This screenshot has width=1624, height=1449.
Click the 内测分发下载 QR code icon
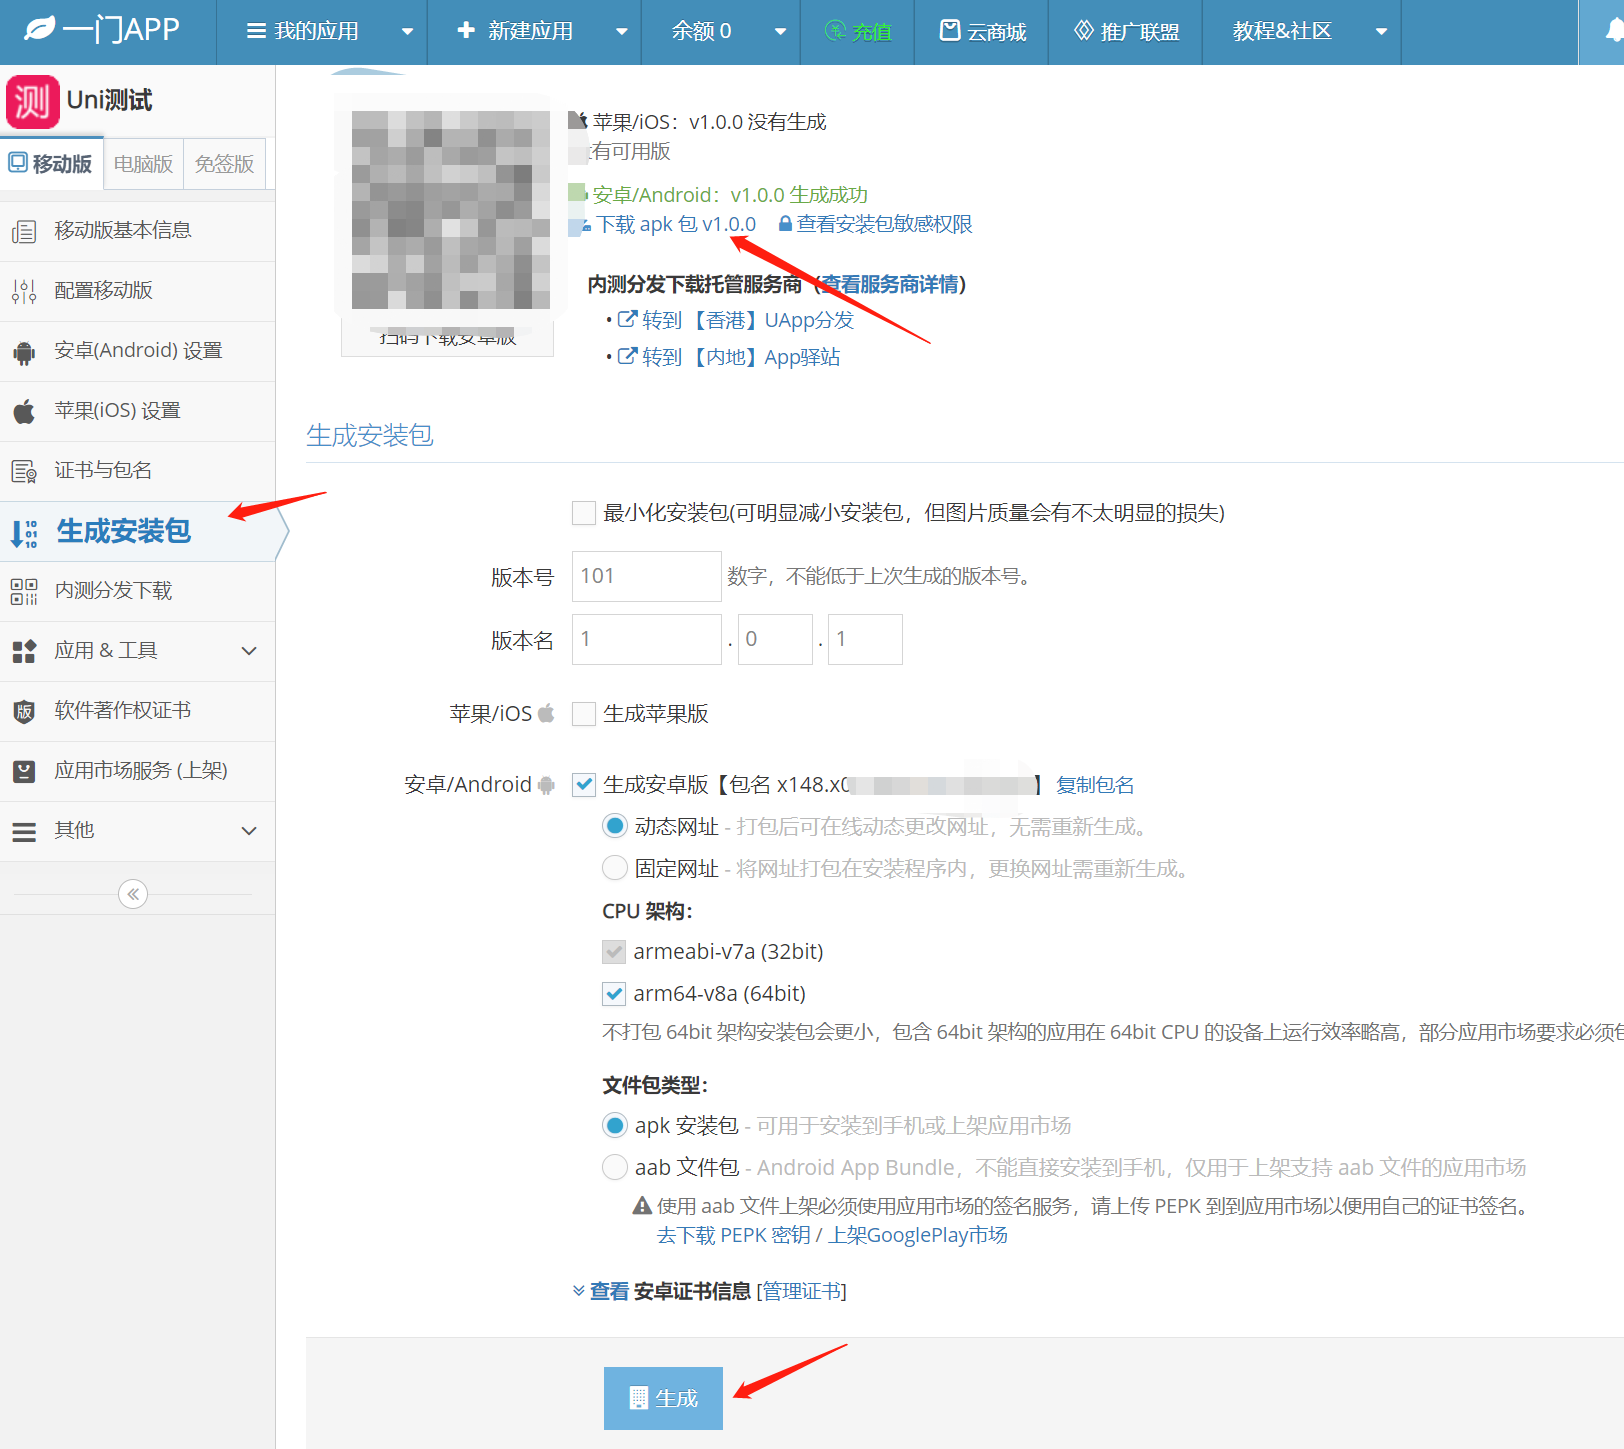(x=24, y=592)
